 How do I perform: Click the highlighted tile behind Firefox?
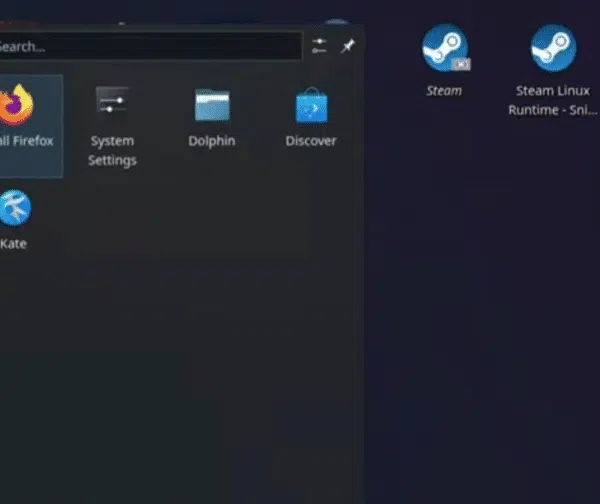click(x=31, y=126)
